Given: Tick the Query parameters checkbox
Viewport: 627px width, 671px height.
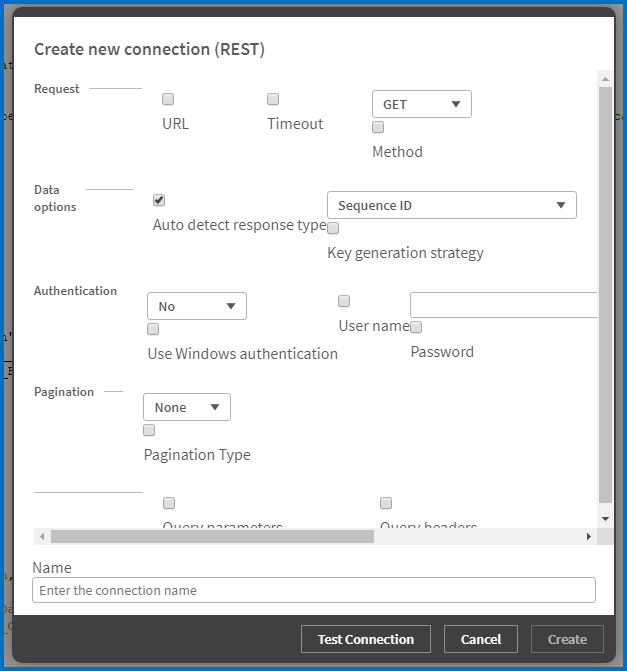Looking at the screenshot, I should click(x=169, y=503).
